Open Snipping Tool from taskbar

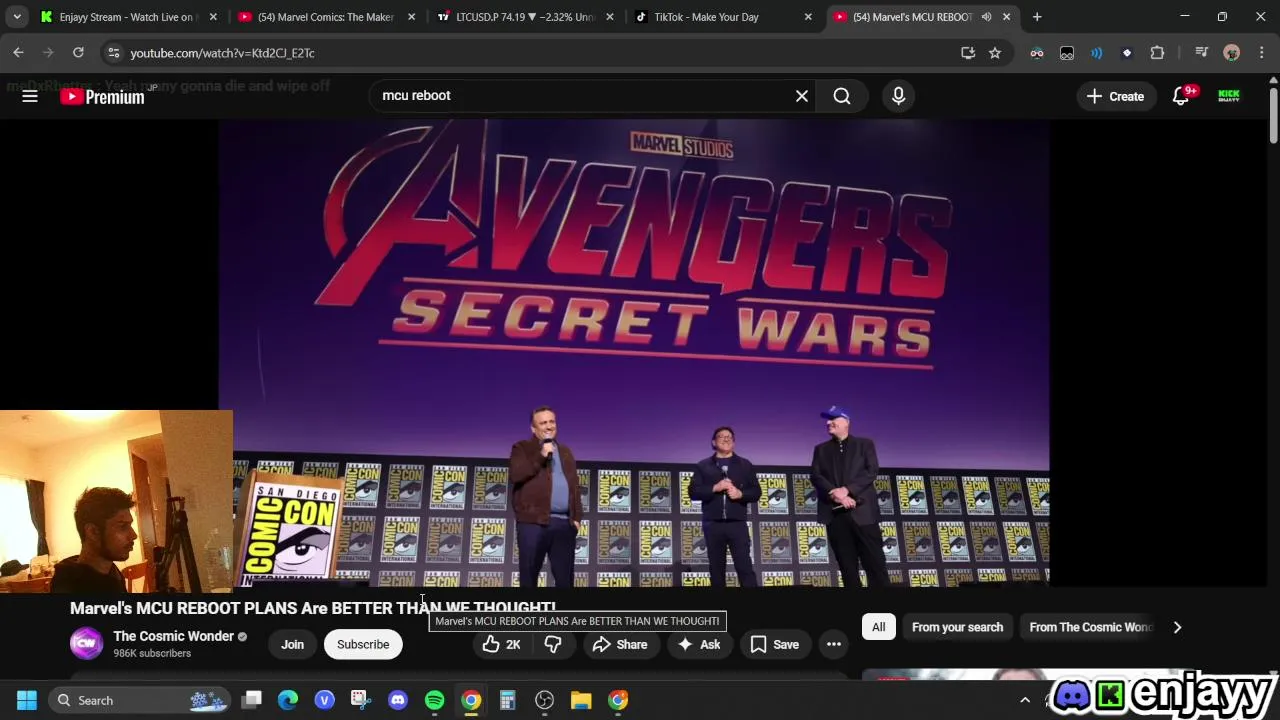point(361,700)
